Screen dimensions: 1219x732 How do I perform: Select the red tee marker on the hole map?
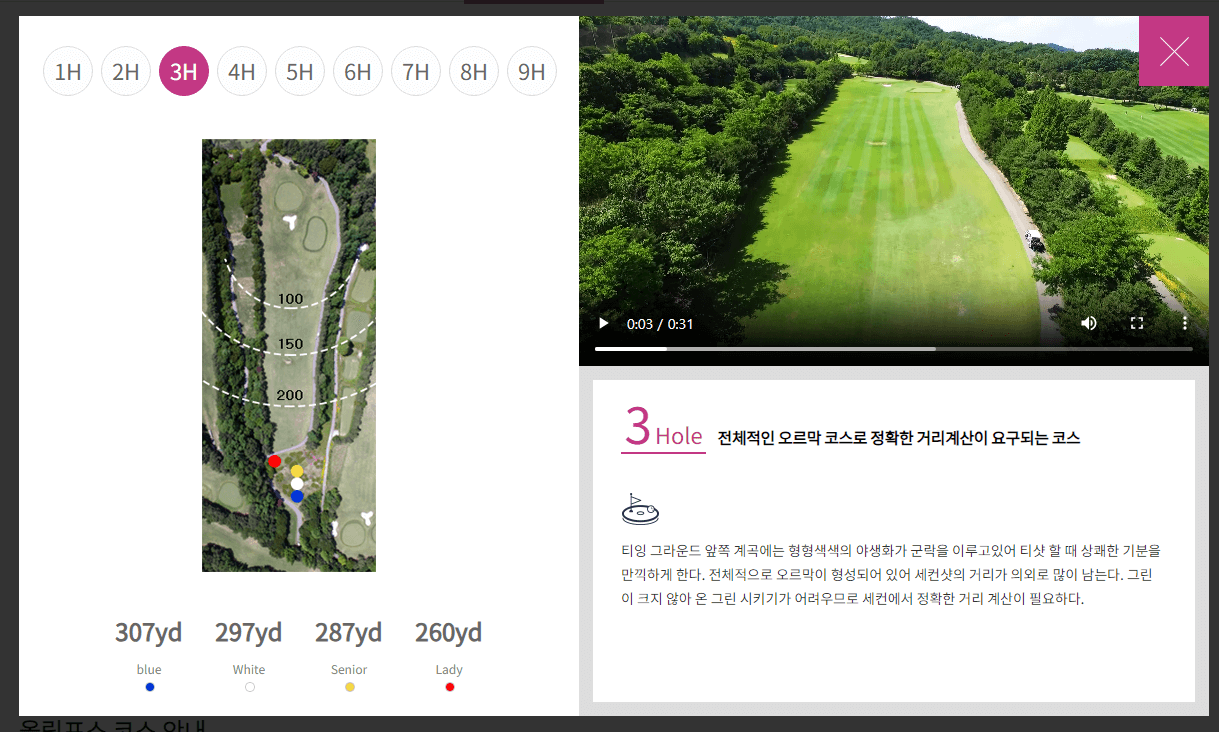[274, 461]
